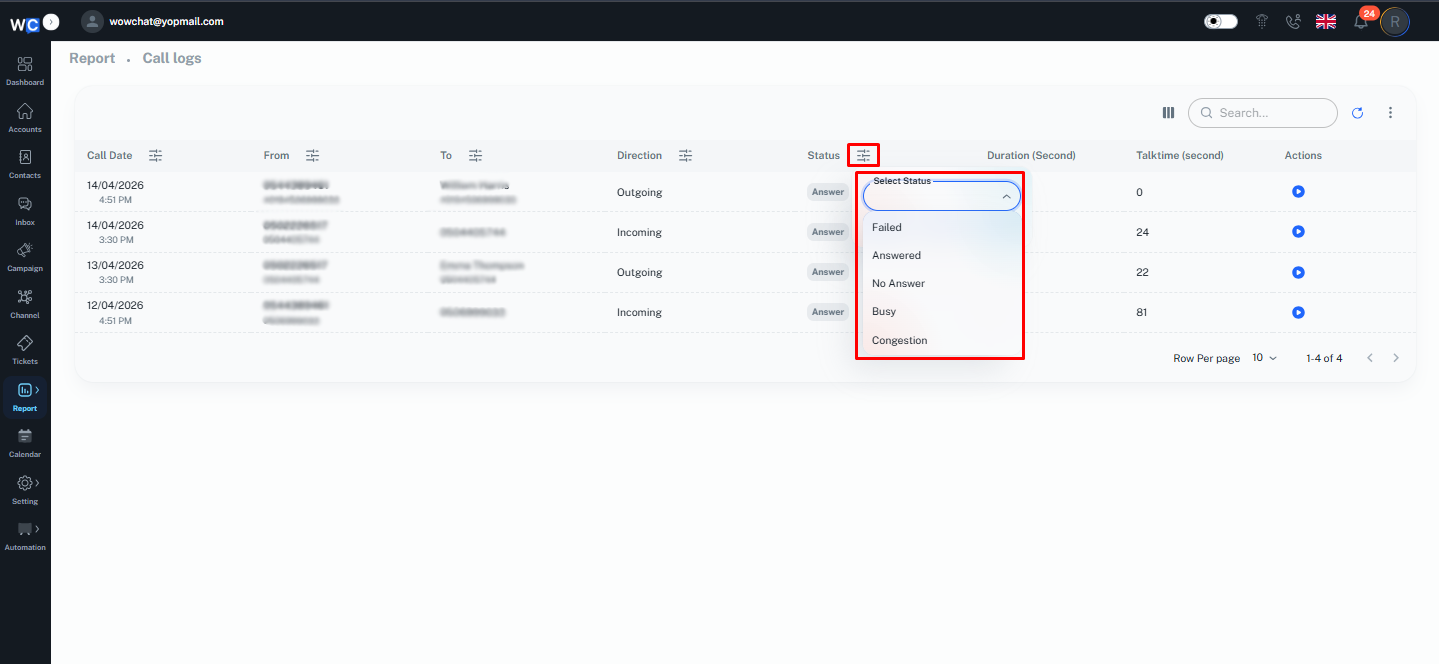This screenshot has width=1439, height=664.
Task: Play recording for 14/04/2026 4:51 PM call
Action: point(1298,191)
